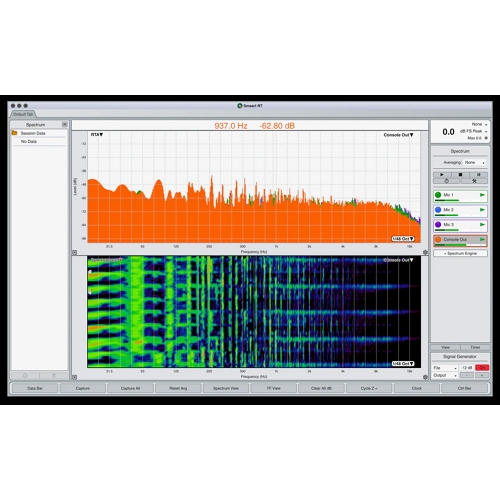500x500 pixels.
Task: Select the Console Out measurement engine
Action: point(460,241)
